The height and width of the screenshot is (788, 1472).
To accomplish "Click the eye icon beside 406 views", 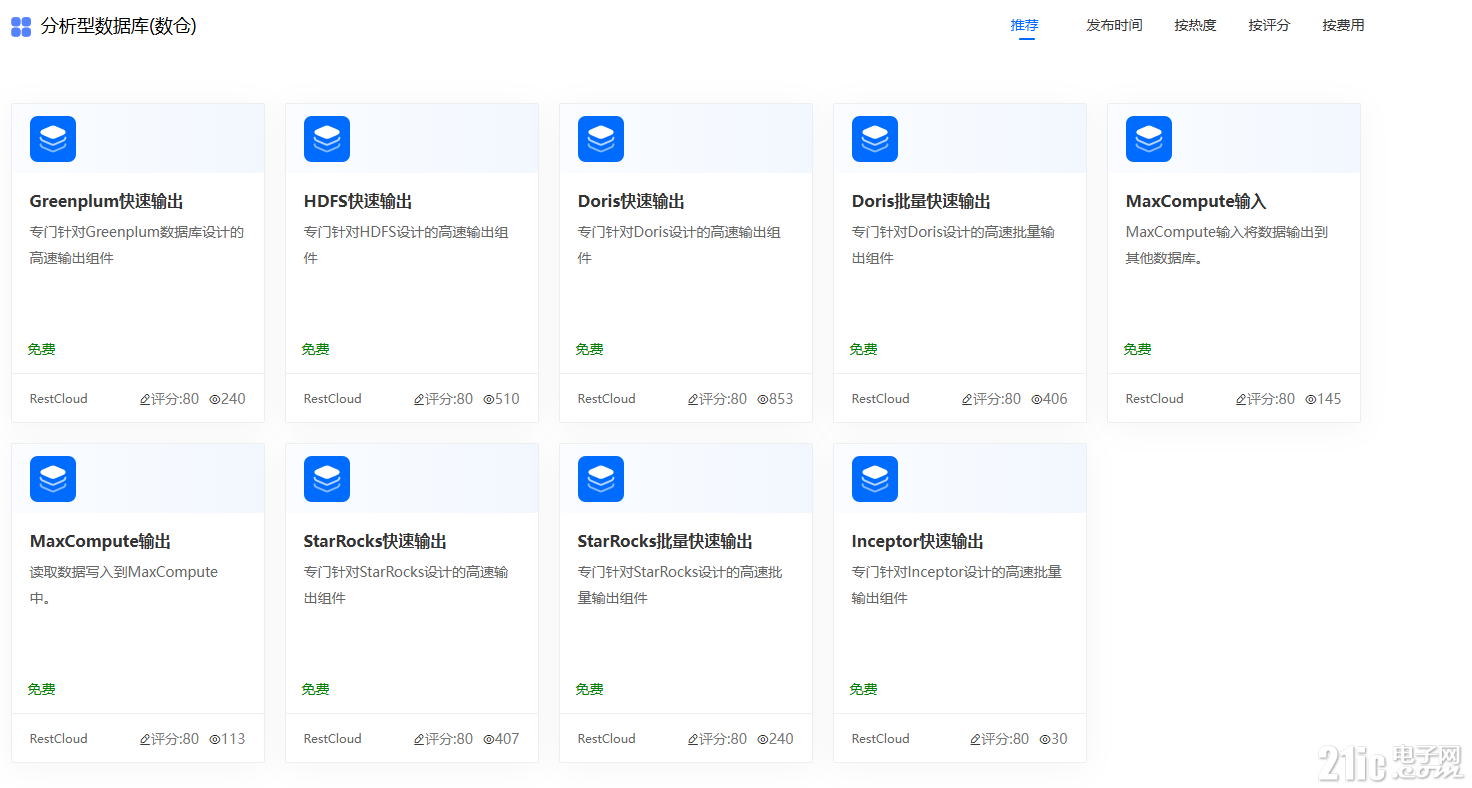I will (x=1036, y=399).
